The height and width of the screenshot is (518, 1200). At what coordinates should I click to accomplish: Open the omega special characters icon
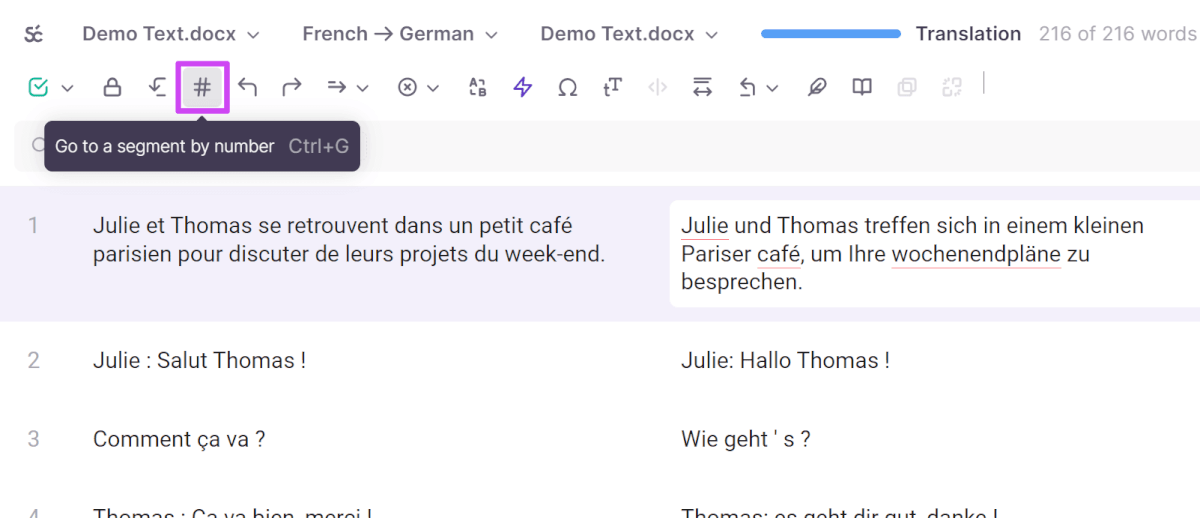tap(567, 88)
